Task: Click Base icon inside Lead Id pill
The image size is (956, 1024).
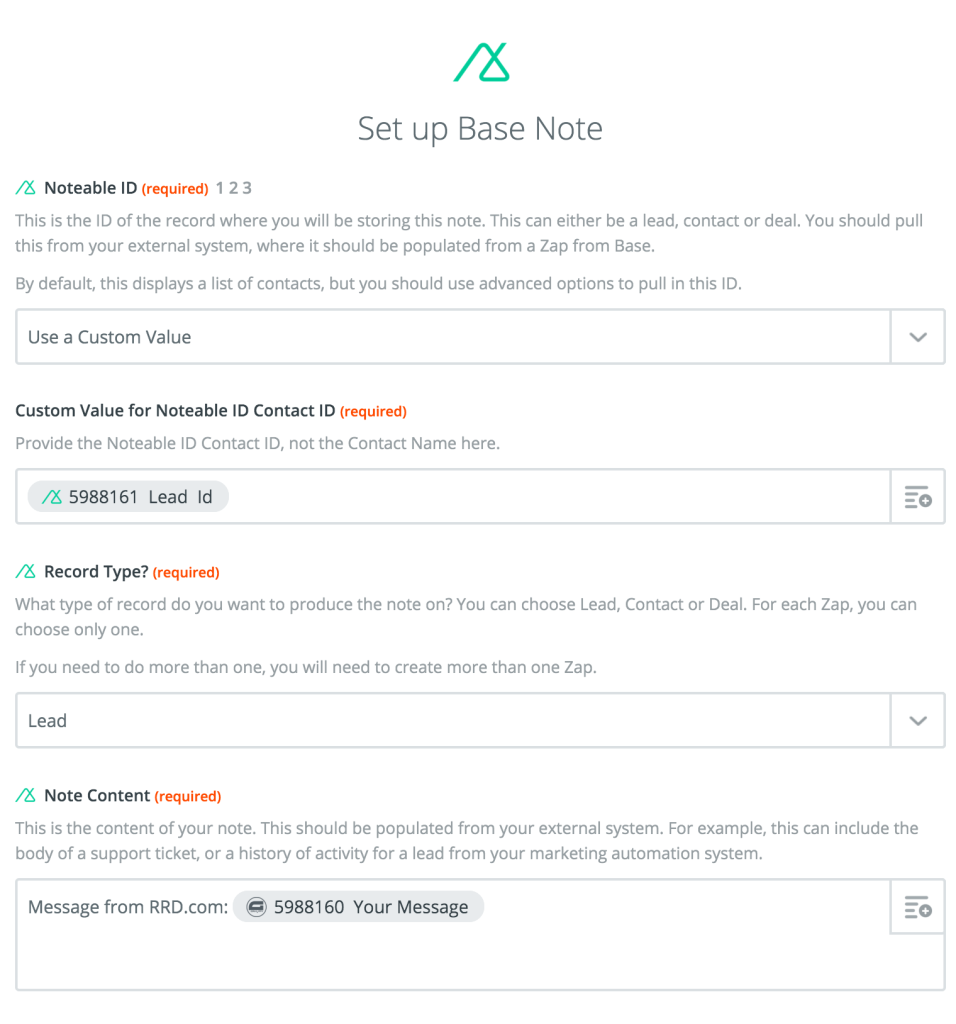Action: pos(52,497)
